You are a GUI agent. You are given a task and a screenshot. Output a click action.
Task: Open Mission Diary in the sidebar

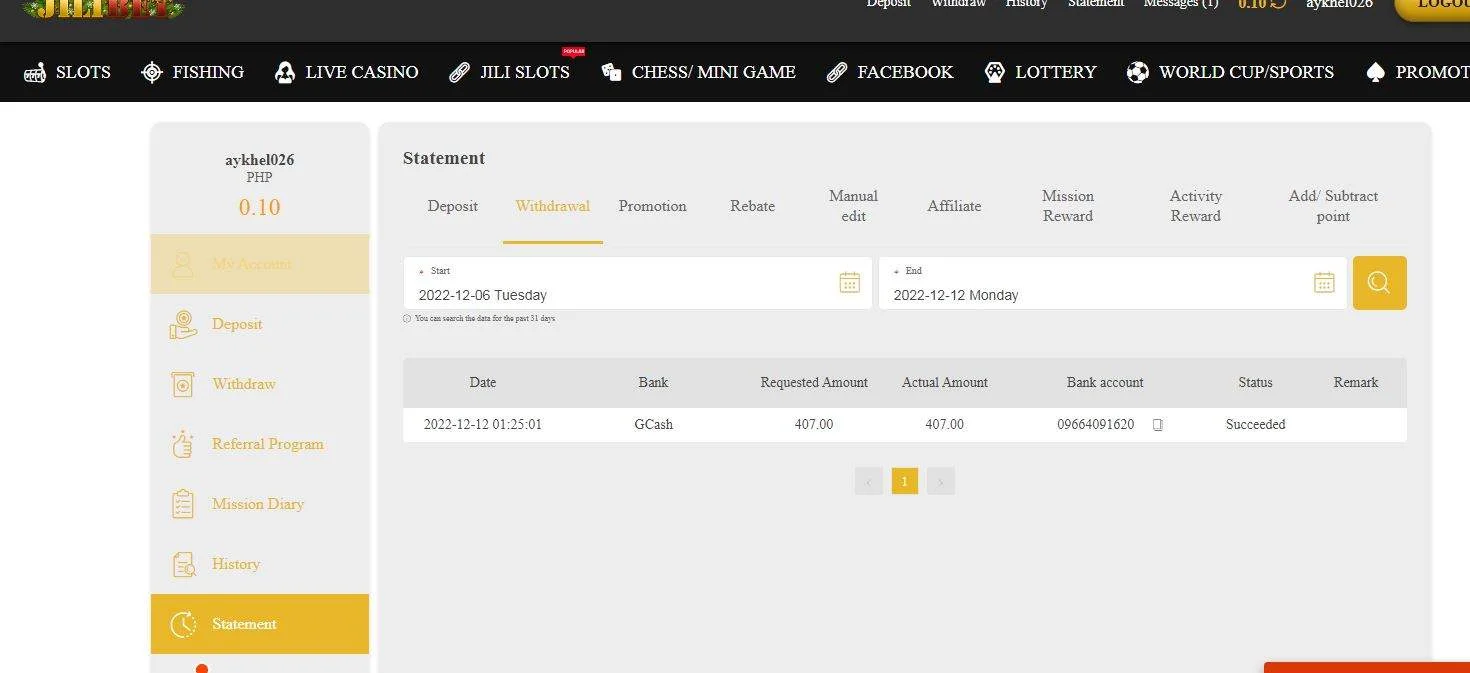point(260,504)
